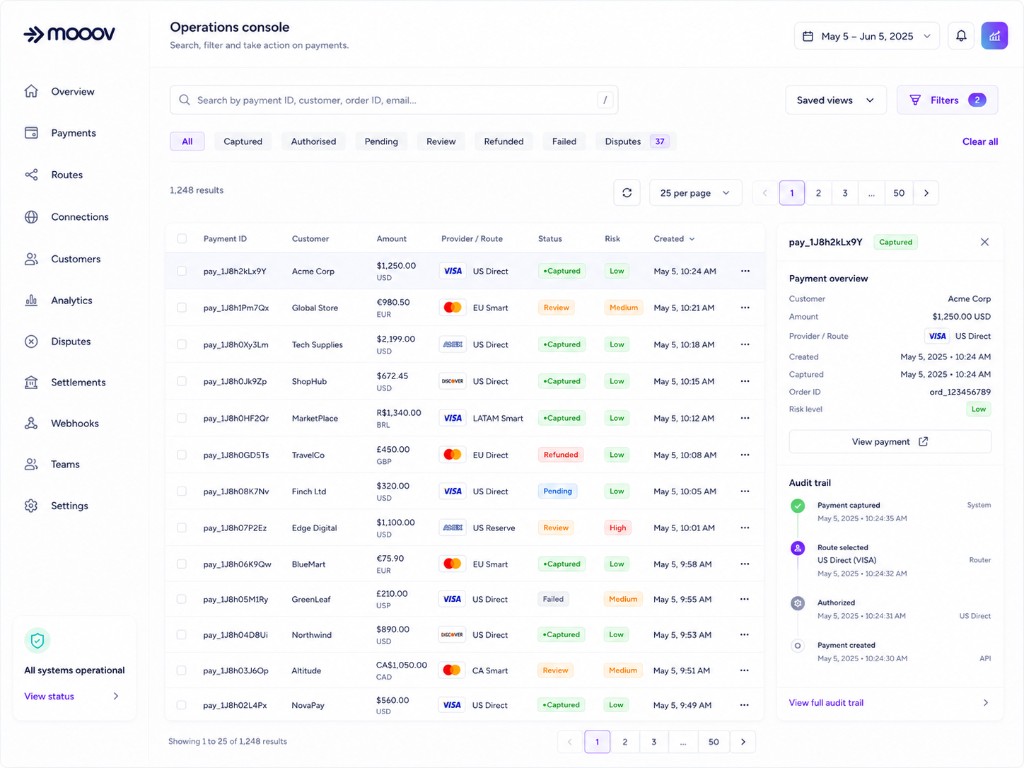
Task: Toggle the select-all checkbox in table header
Action: [x=182, y=239]
